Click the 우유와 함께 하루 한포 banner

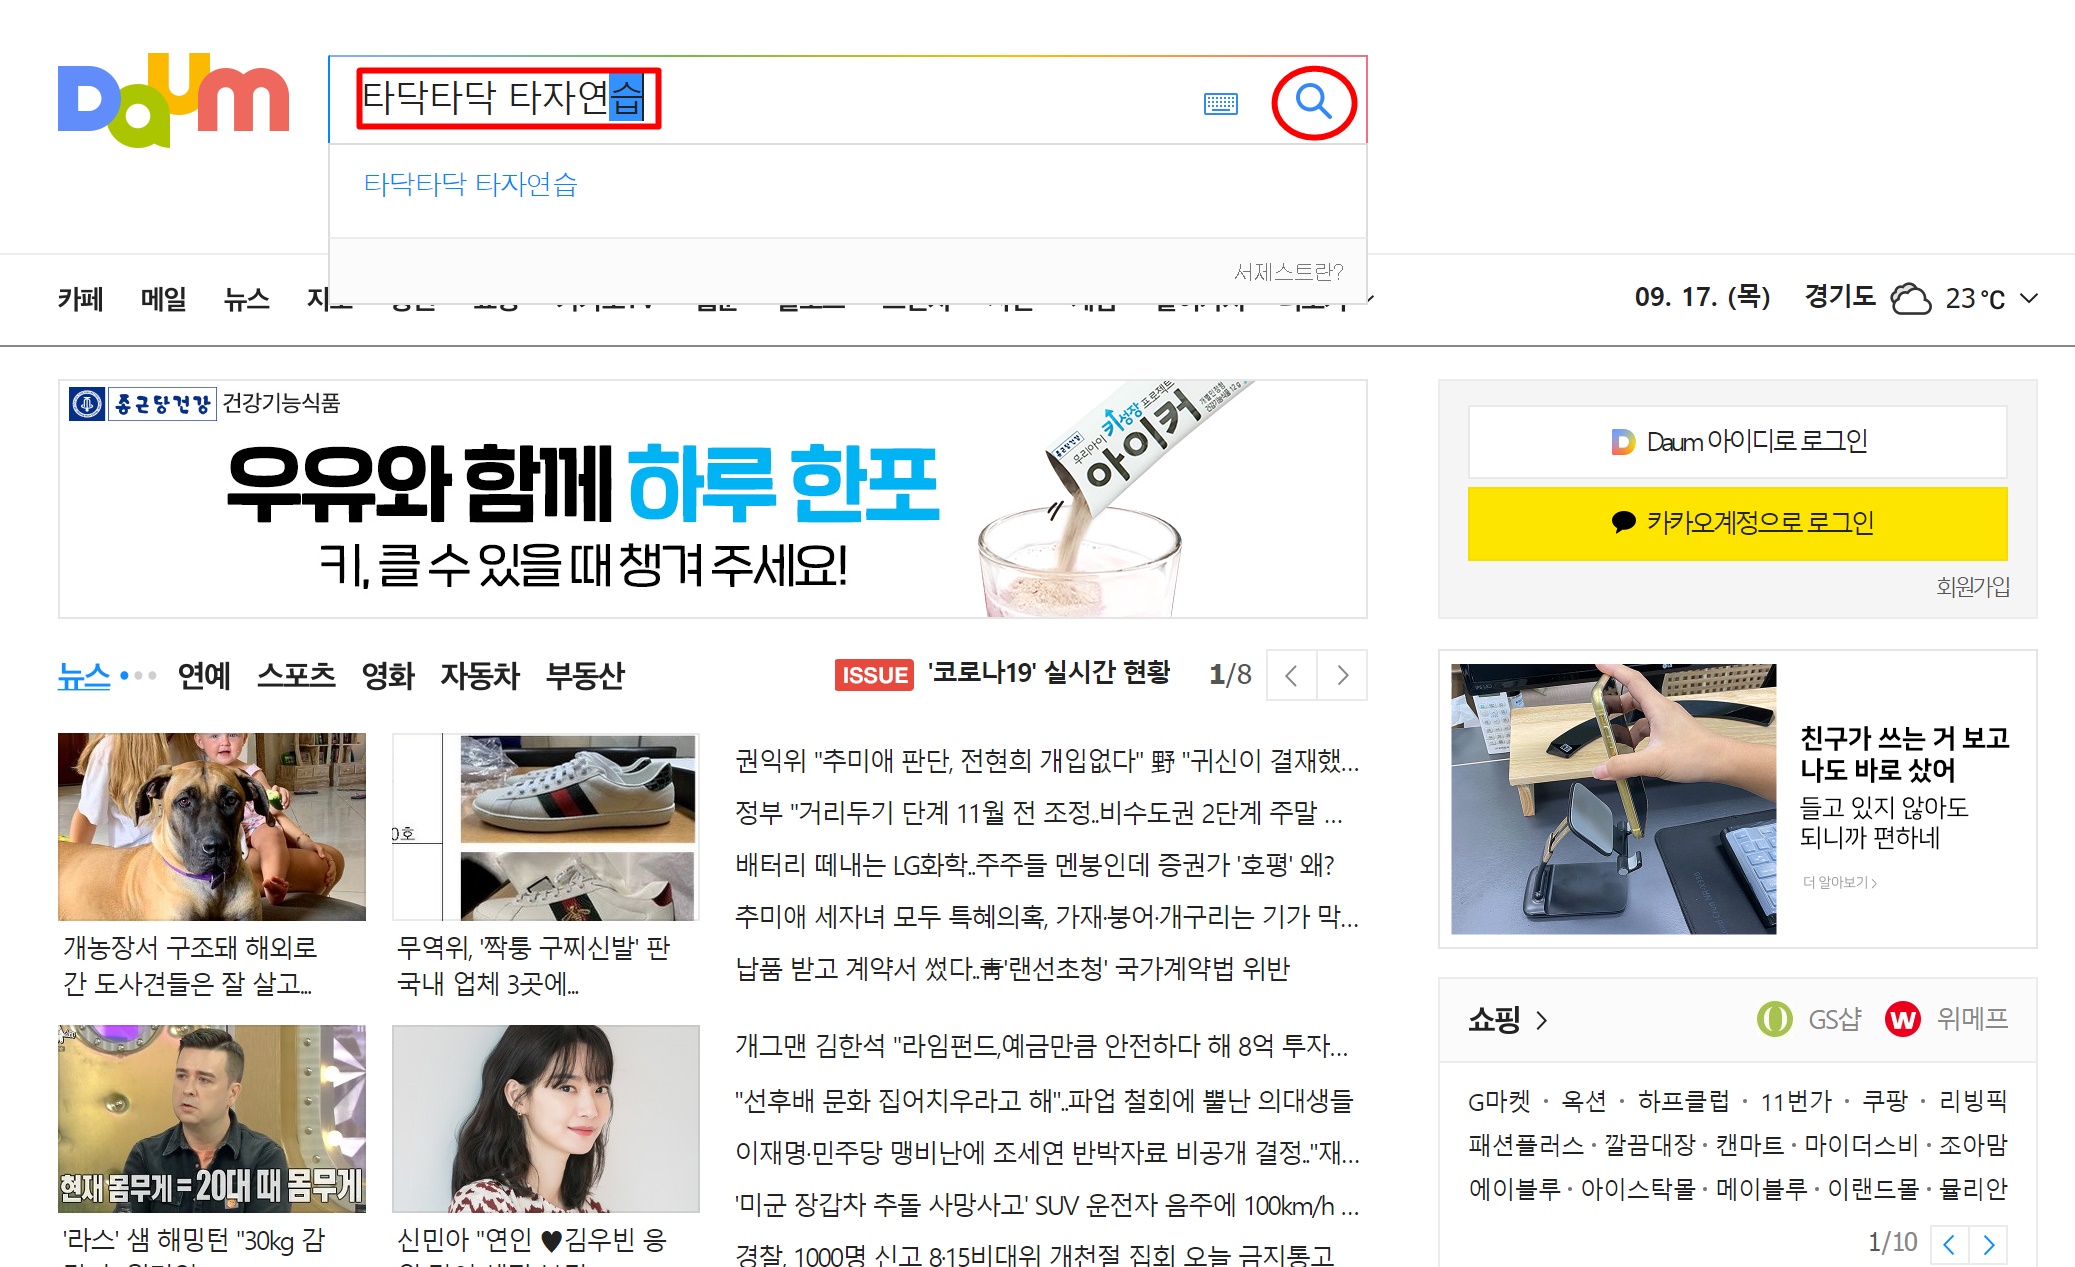pyautogui.click(x=712, y=498)
